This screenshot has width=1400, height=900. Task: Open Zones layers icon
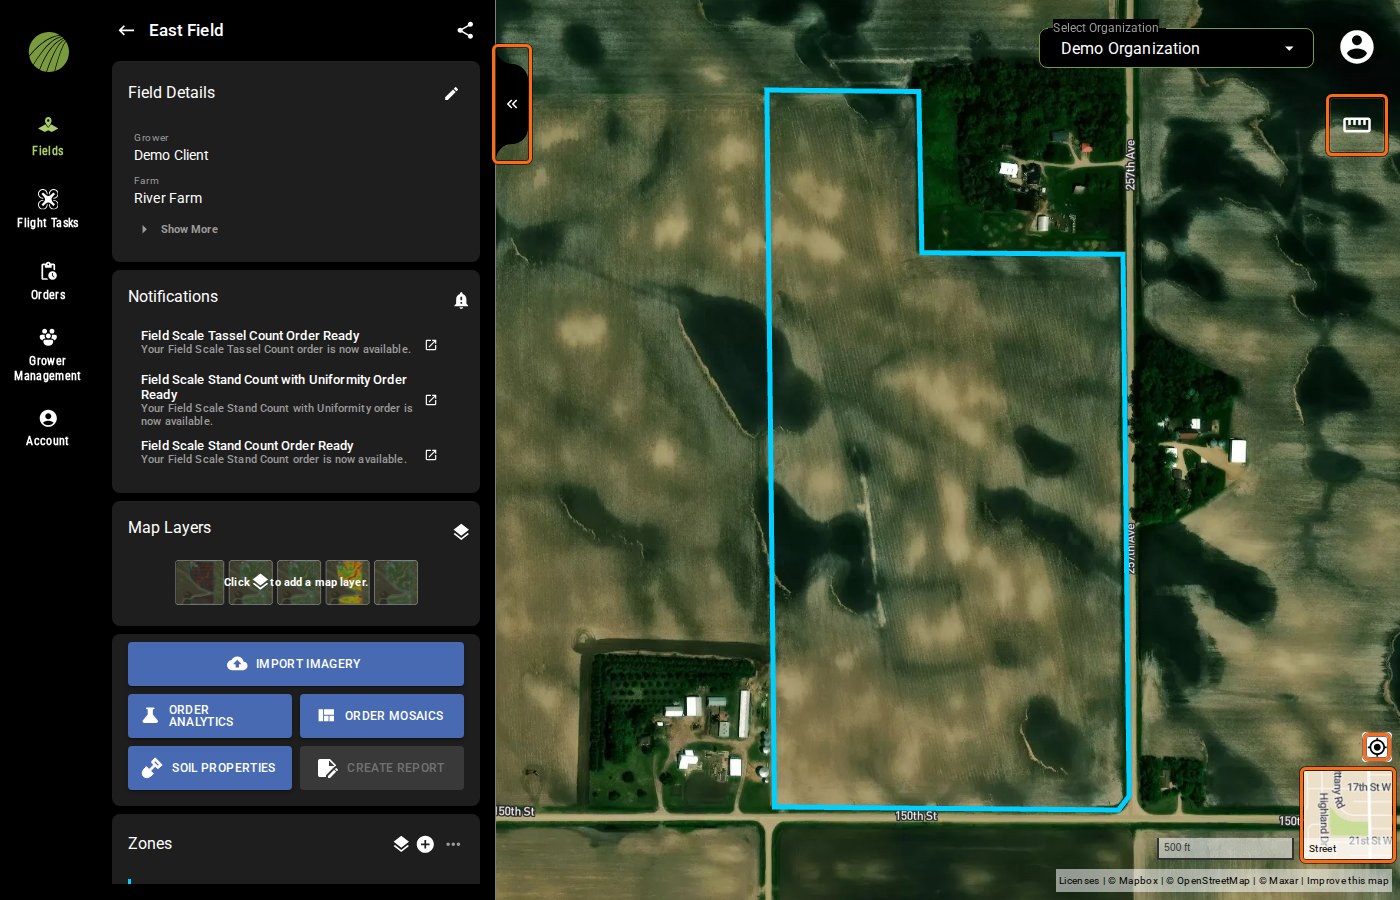tap(401, 844)
